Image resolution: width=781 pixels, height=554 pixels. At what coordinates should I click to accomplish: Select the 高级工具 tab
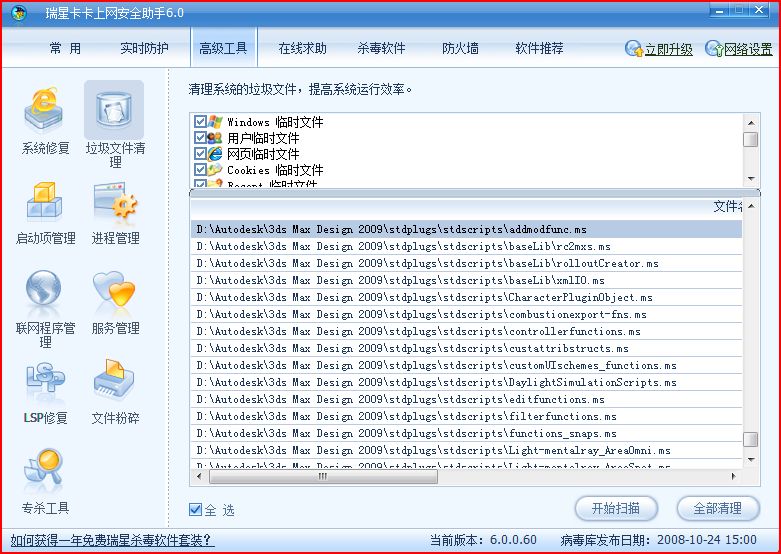pos(224,48)
